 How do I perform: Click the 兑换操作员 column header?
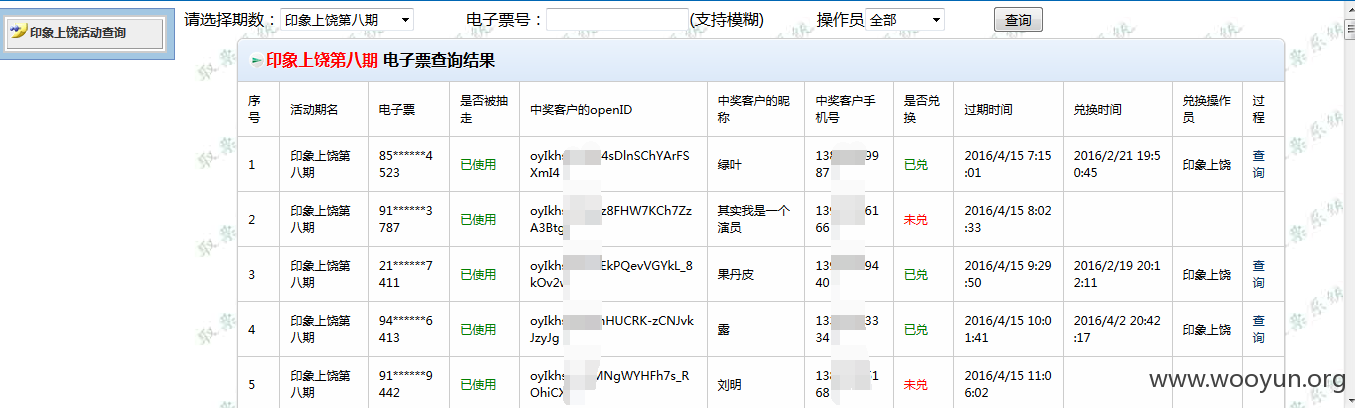click(1207, 109)
